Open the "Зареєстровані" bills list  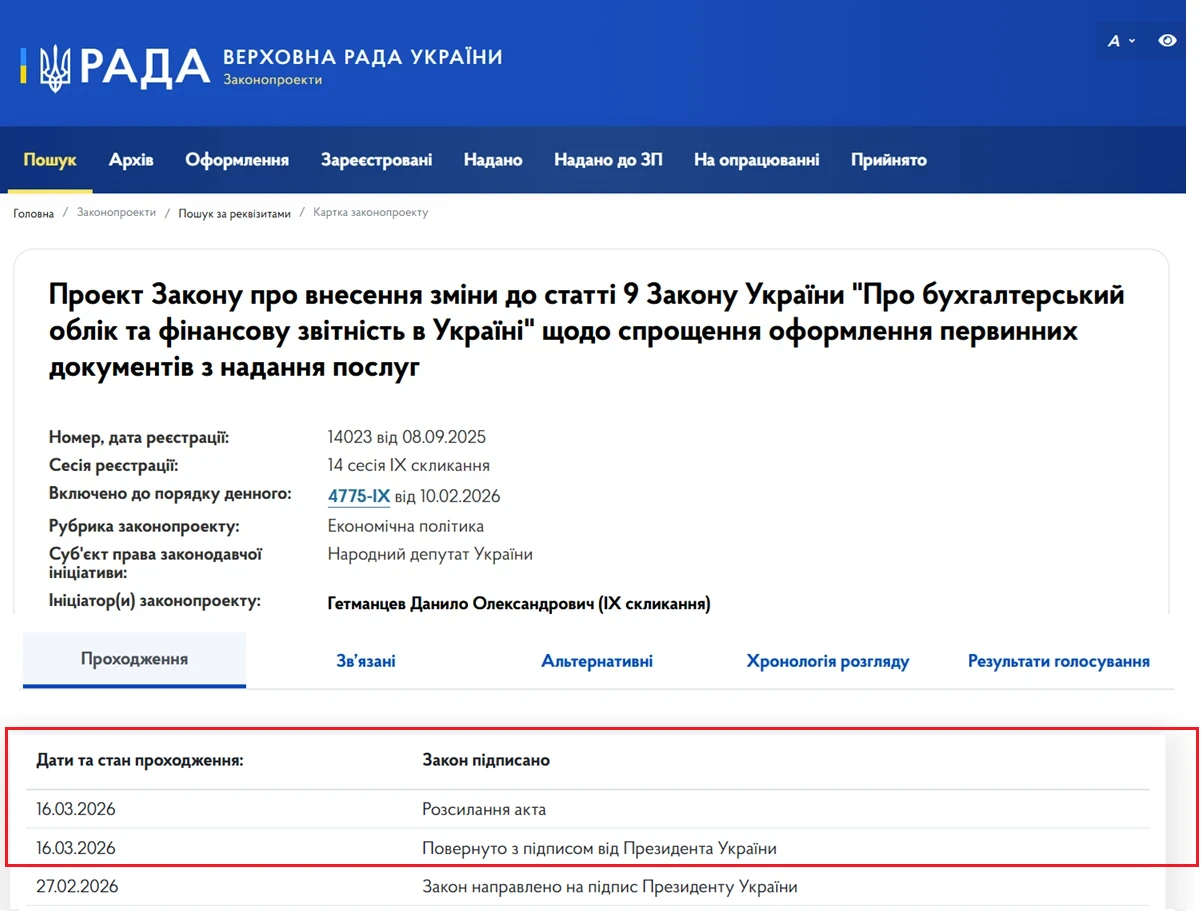tap(377, 159)
